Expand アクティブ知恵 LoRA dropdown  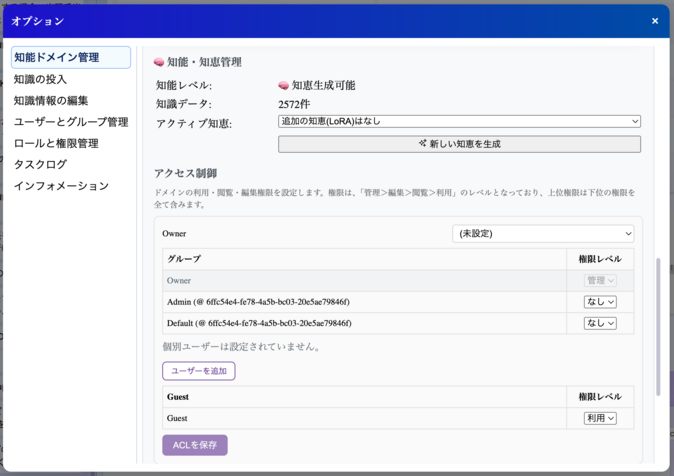click(459, 122)
